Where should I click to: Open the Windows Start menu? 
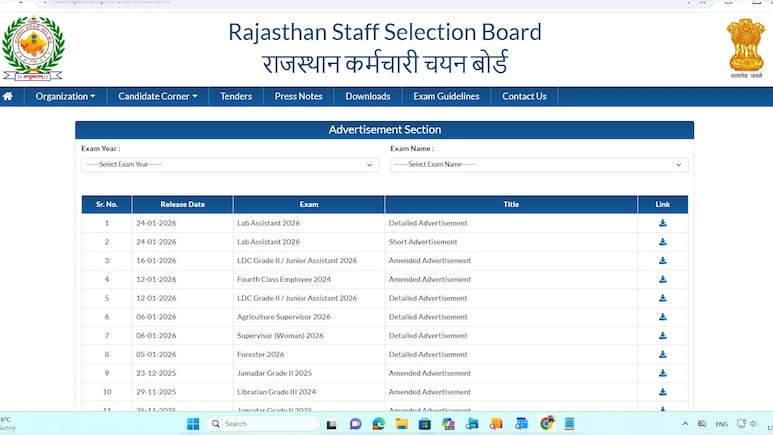(x=193, y=424)
